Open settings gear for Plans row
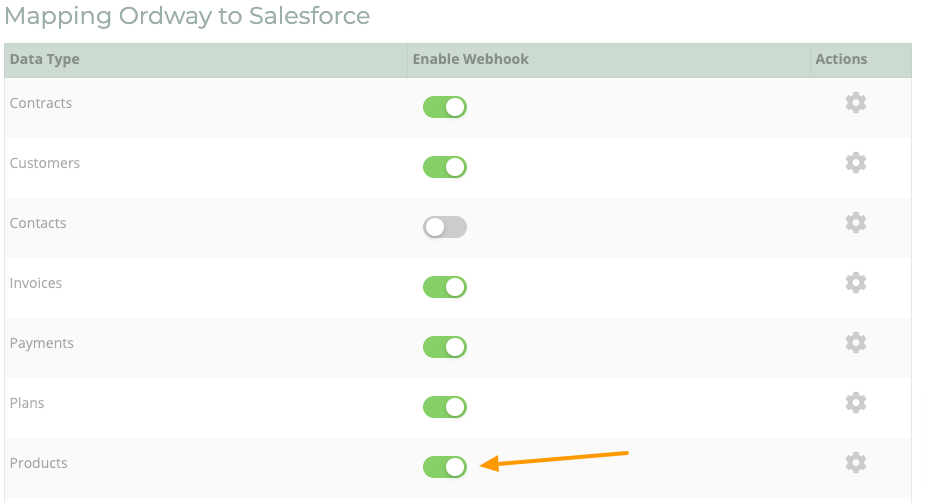The height and width of the screenshot is (503, 927). 855,403
